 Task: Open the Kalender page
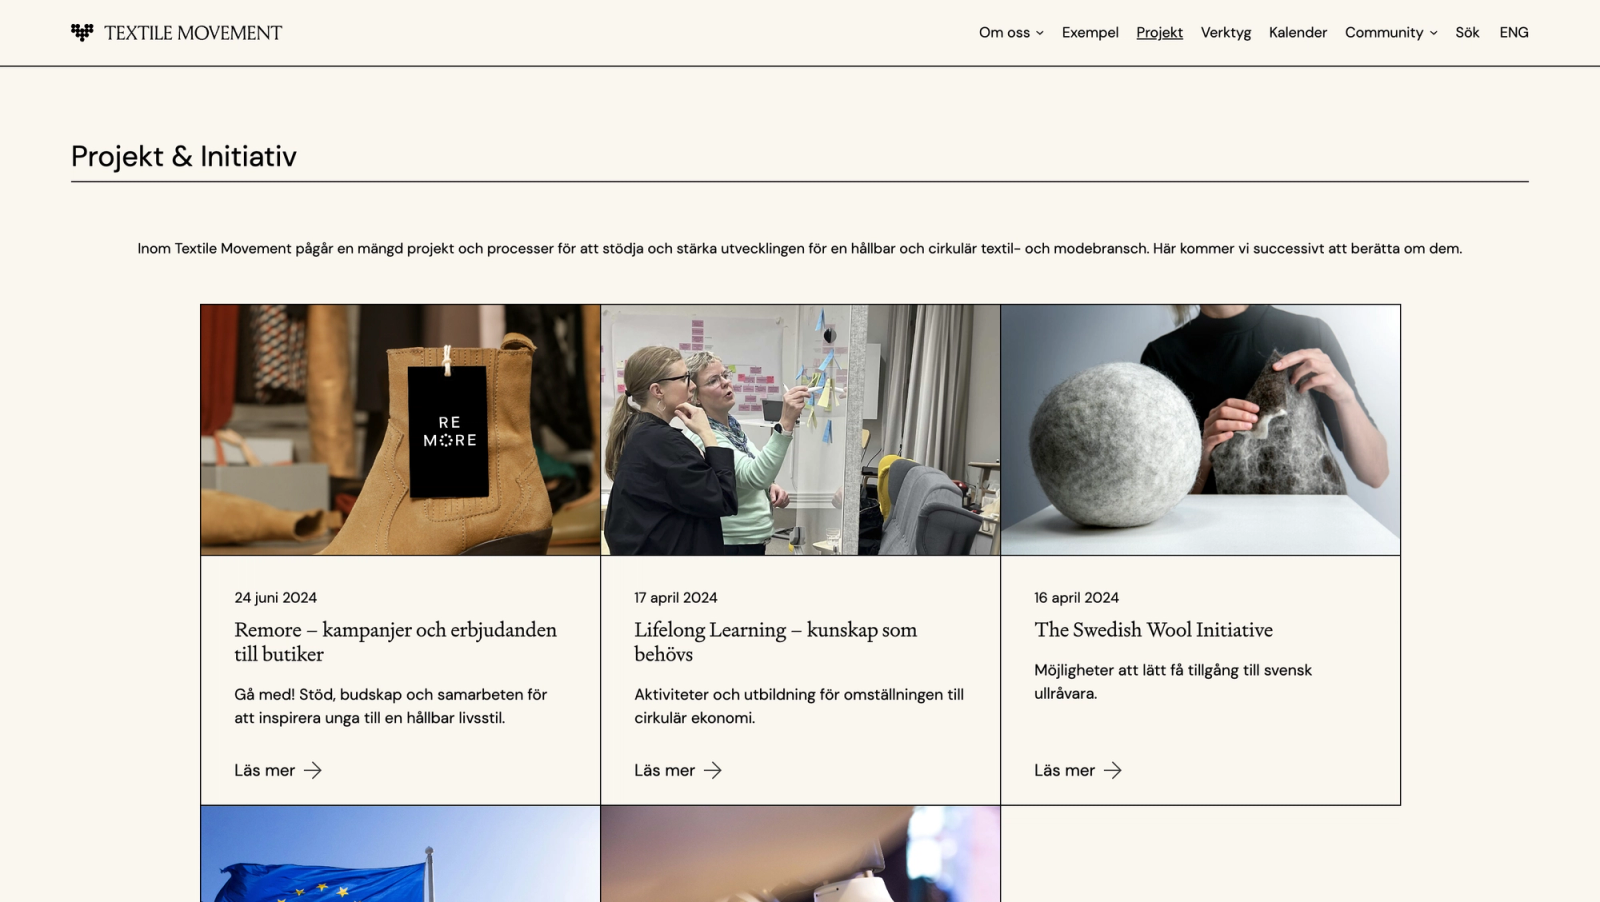(x=1298, y=32)
